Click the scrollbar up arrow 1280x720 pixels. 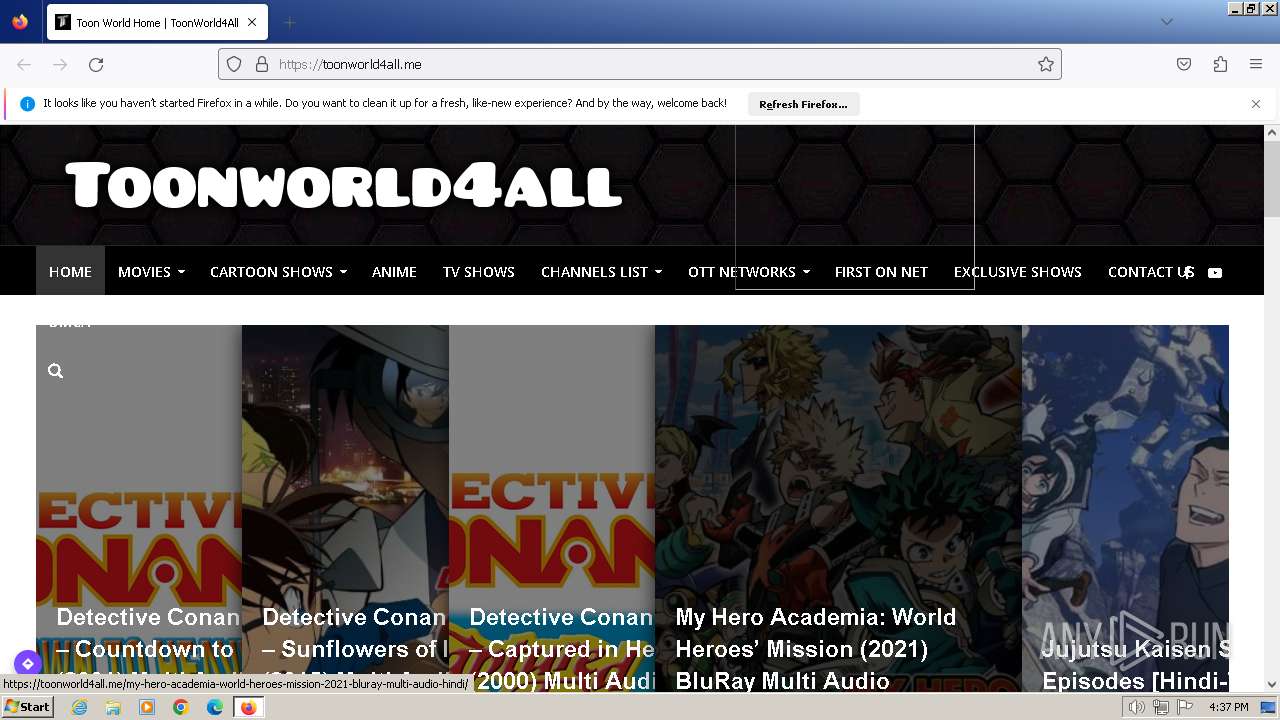[1272, 132]
